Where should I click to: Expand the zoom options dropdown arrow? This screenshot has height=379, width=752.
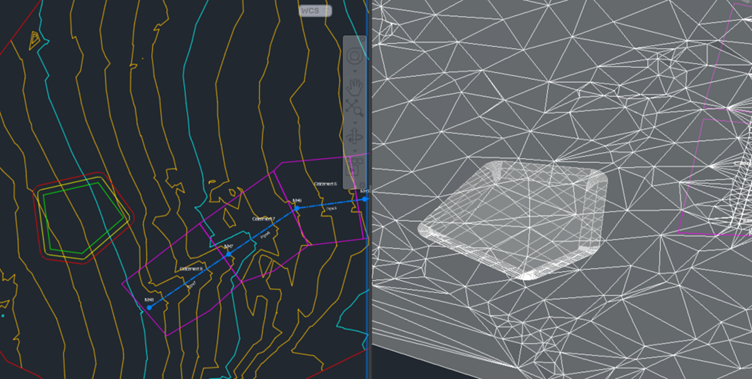point(355,122)
